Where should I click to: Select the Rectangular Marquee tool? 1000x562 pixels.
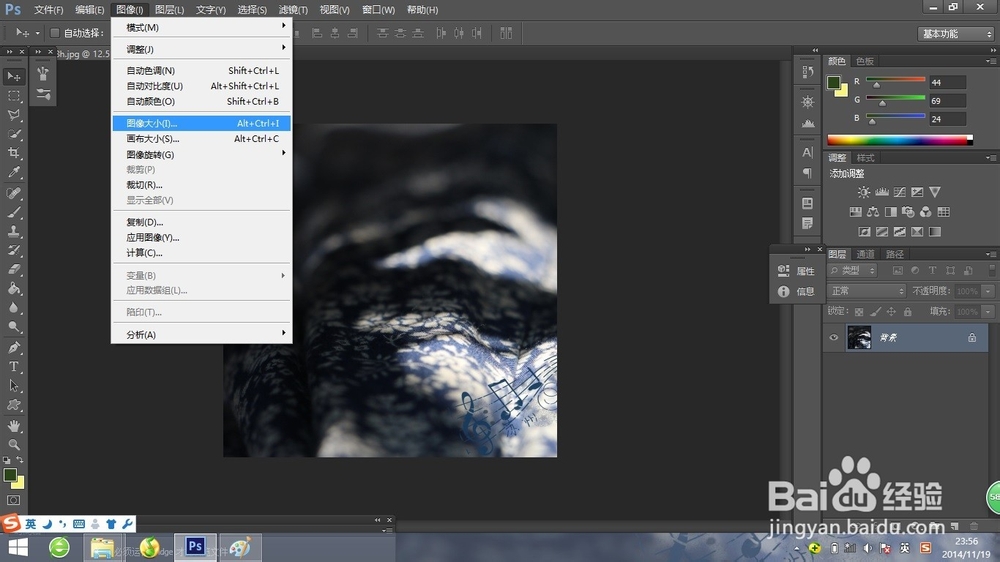(x=13, y=96)
